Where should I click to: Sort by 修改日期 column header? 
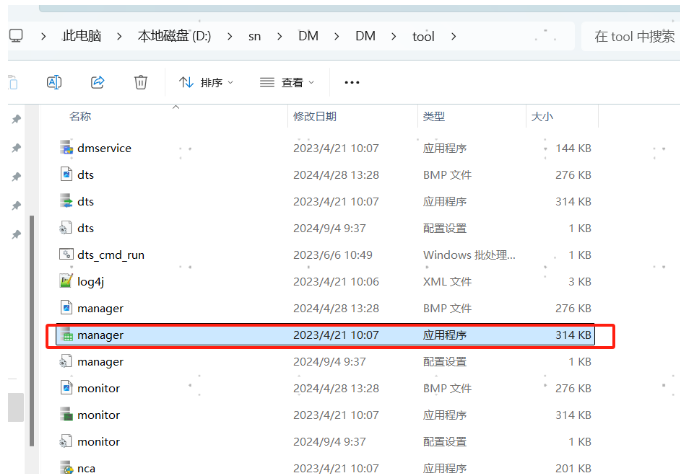(x=315, y=116)
